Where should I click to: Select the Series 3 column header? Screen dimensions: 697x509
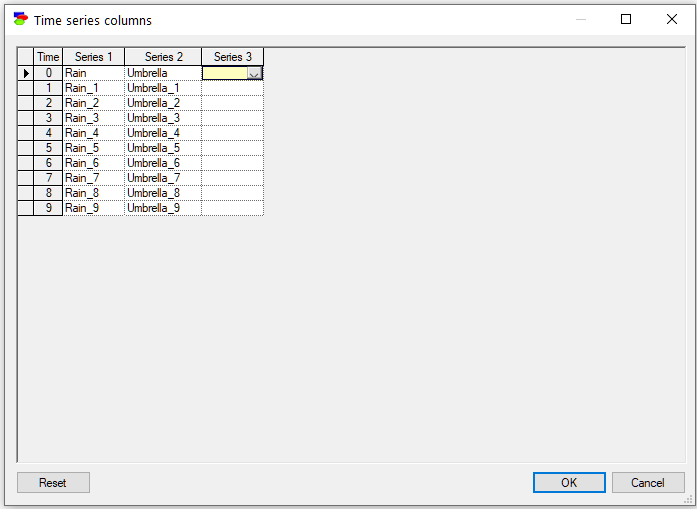click(x=232, y=57)
